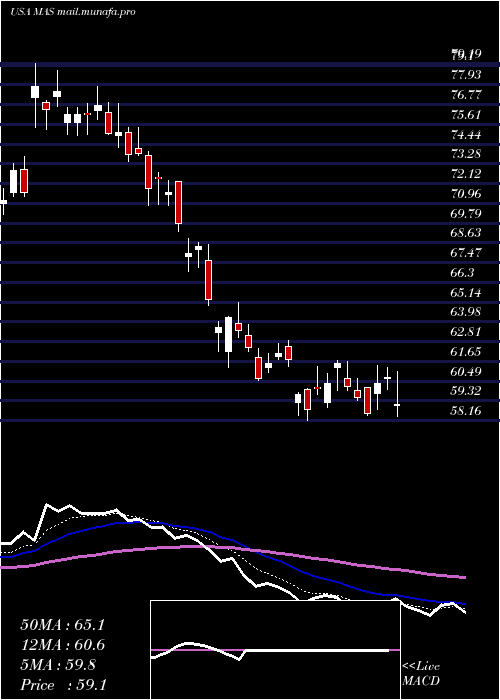500x700 pixels.
Task: Click the '5MA : 59.8' readout
Action: point(58,665)
